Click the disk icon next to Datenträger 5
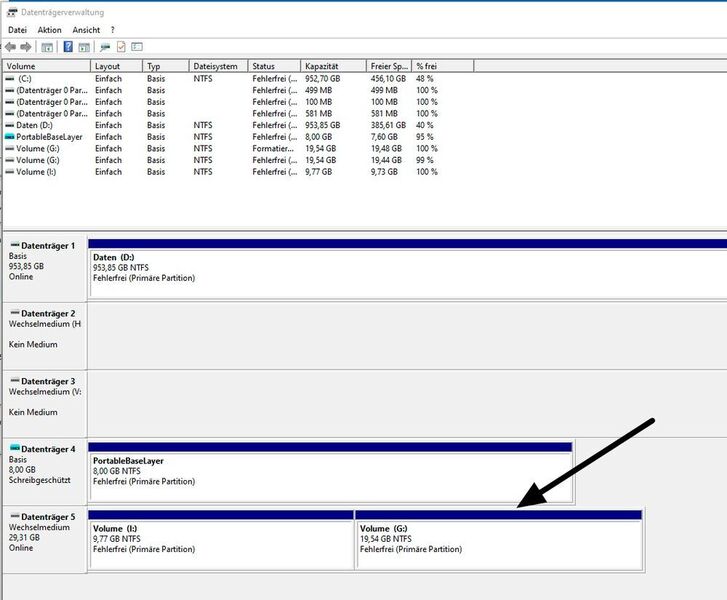Screen dimensions: 727x600 point(15,516)
